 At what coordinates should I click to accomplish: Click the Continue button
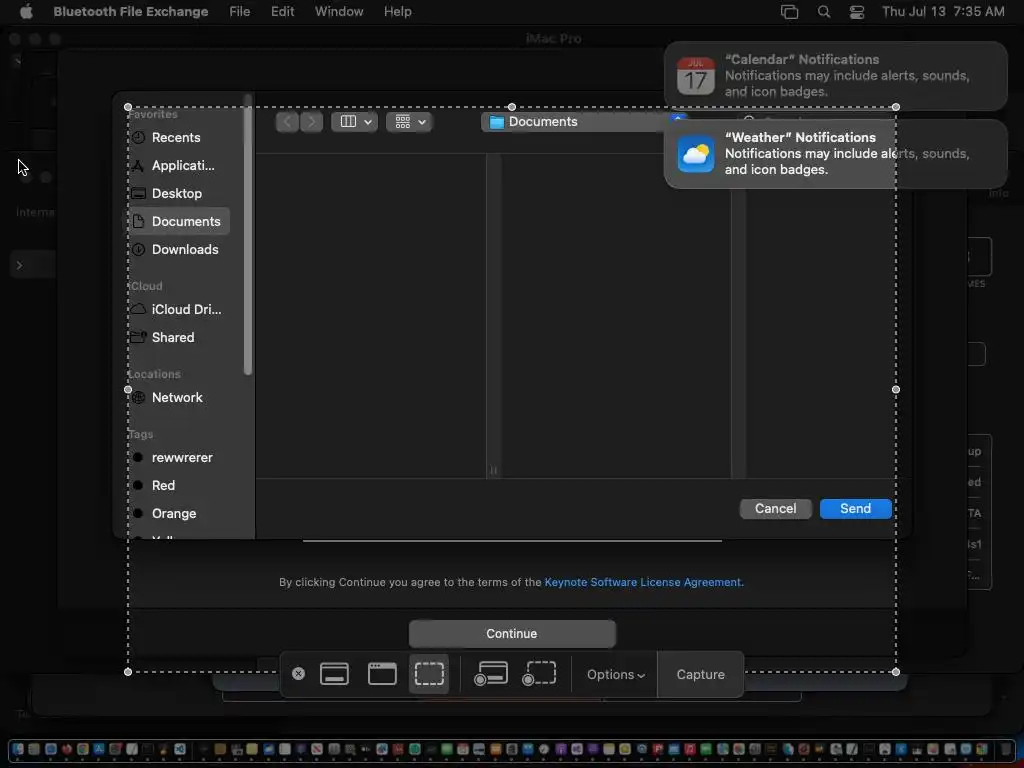point(512,634)
